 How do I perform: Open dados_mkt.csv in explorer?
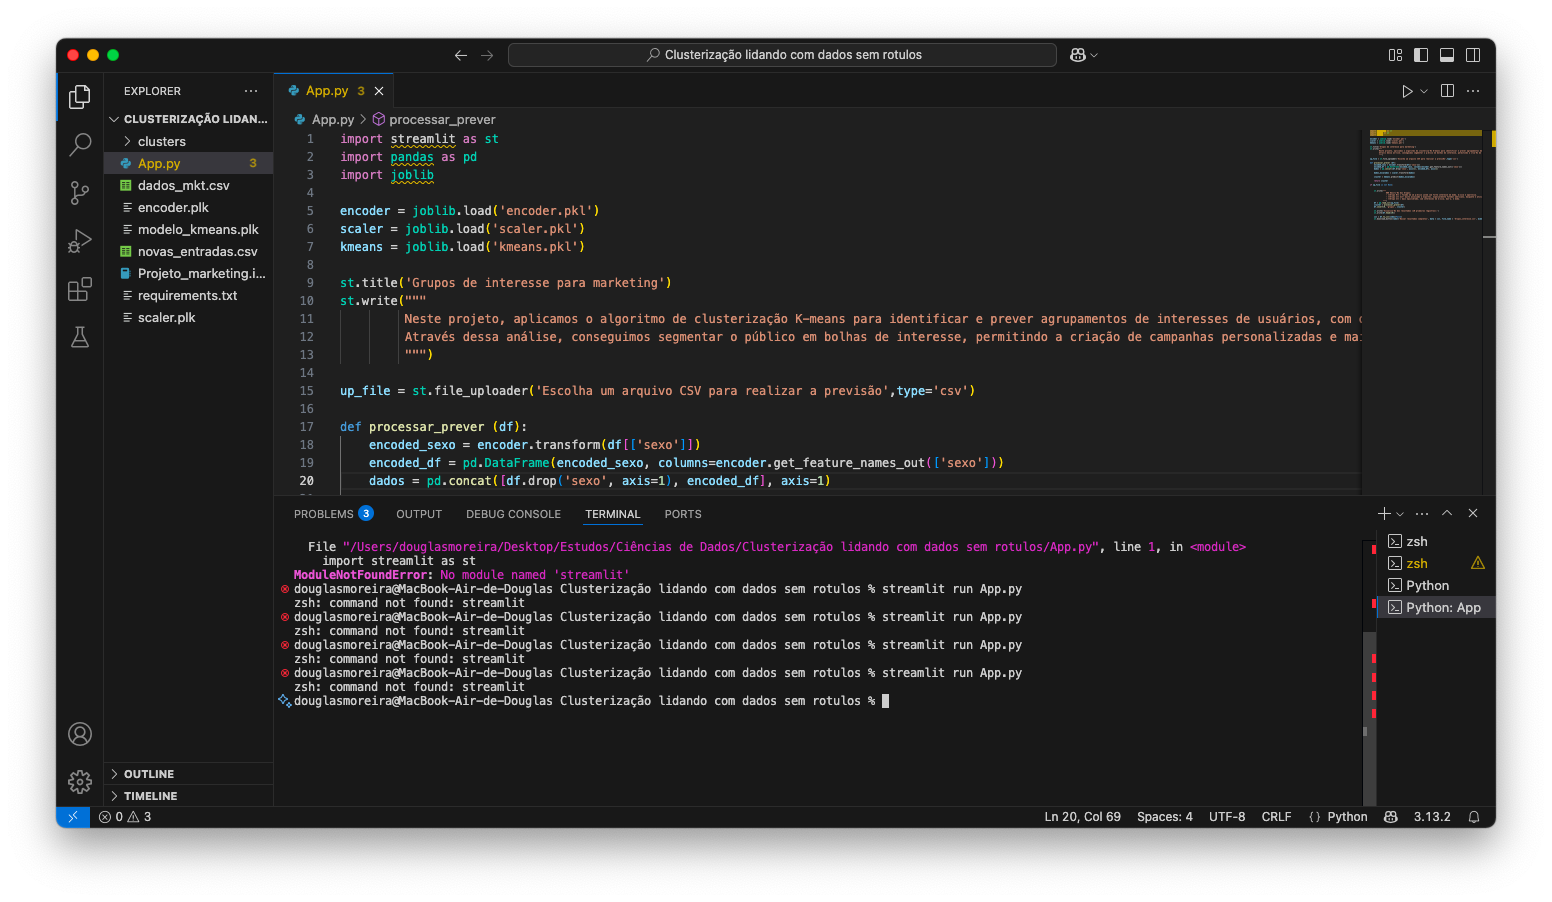click(x=189, y=185)
